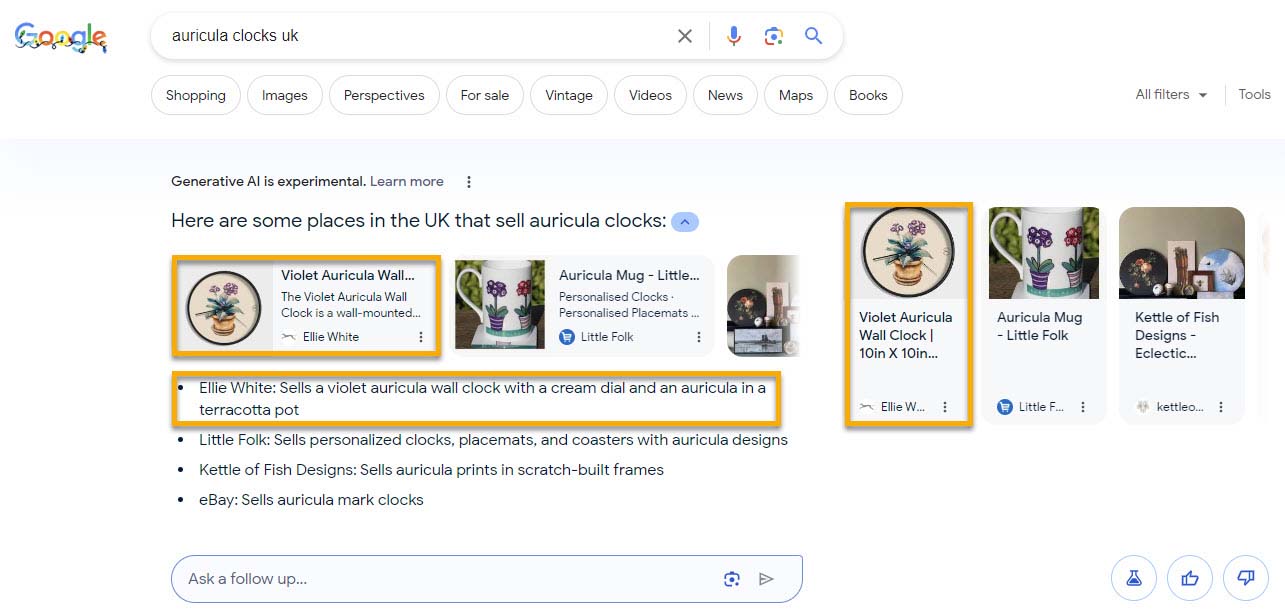Open three-dot menu on right Ellie White card

[x=945, y=407]
